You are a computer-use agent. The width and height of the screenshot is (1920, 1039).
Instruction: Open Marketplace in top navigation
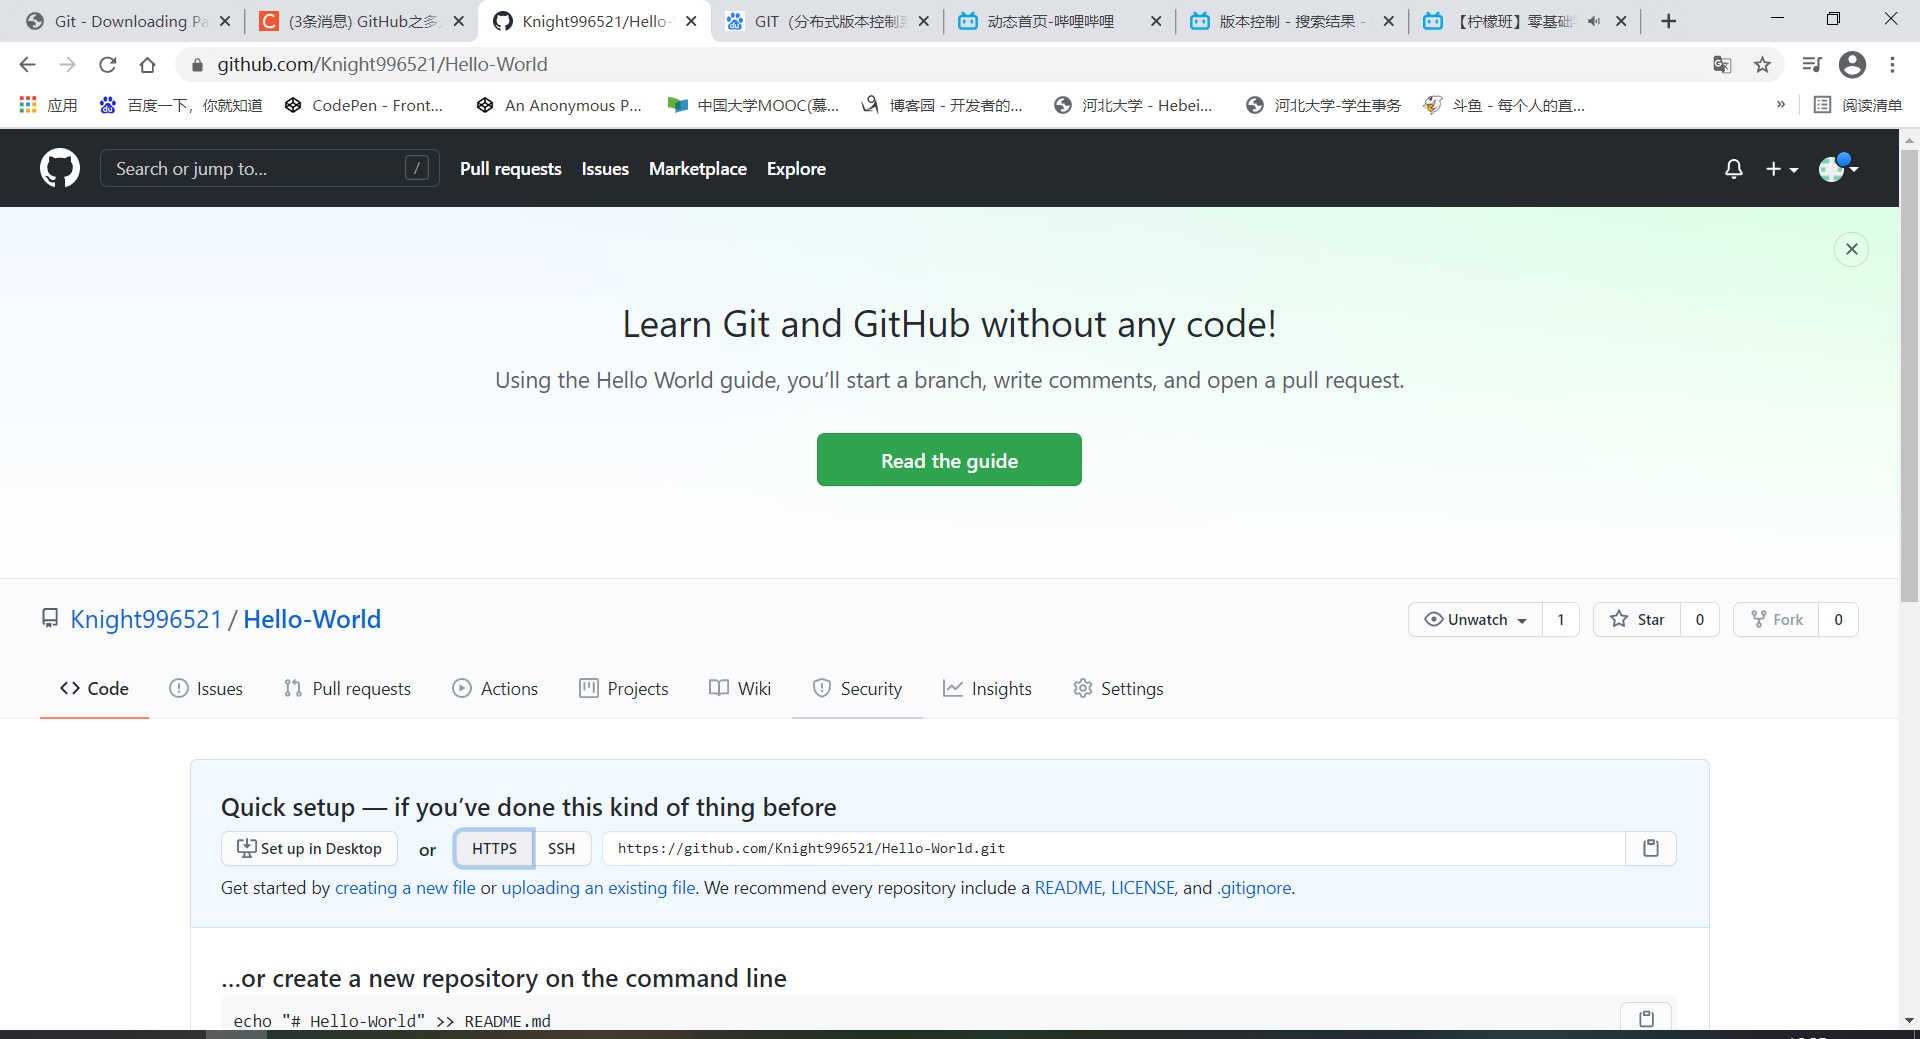698,169
